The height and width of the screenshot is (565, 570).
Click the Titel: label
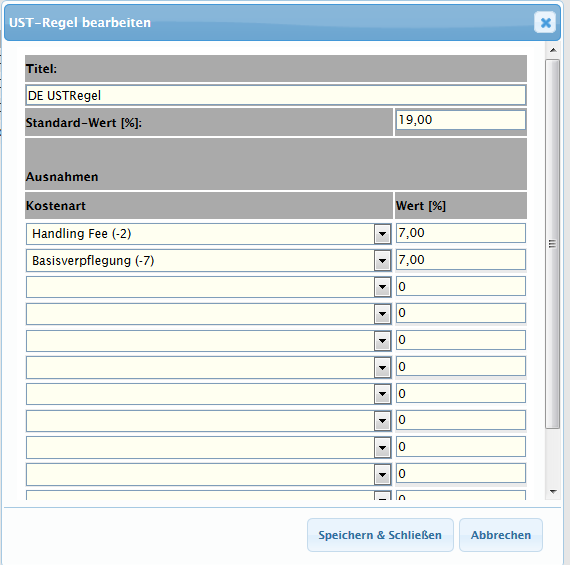pos(41,69)
